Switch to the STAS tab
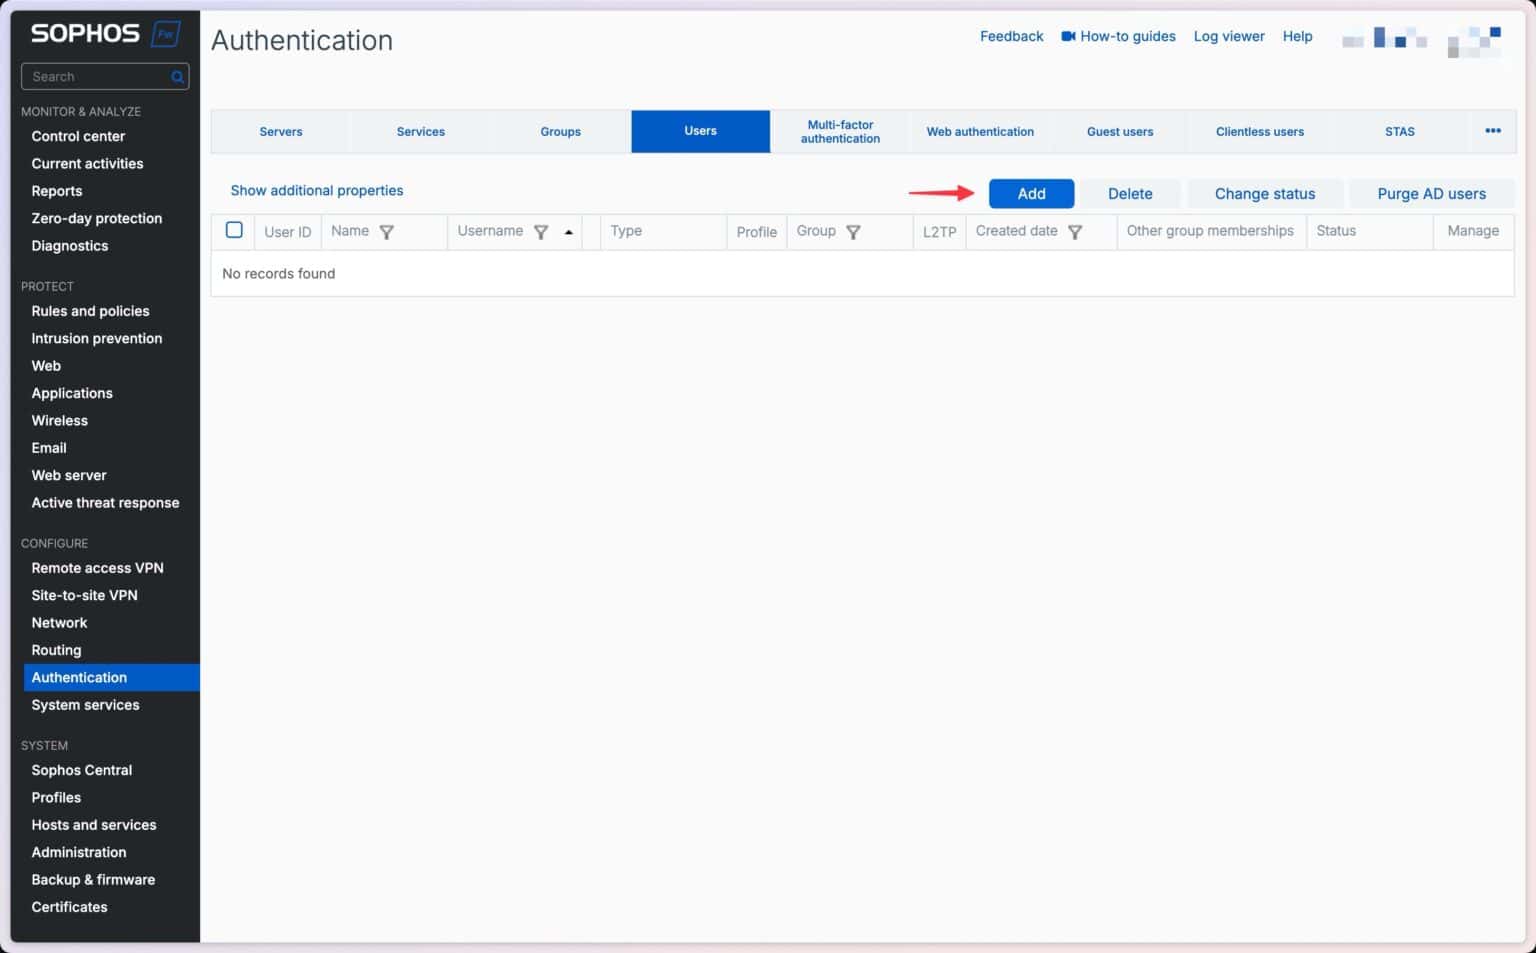Viewport: 1536px width, 953px height. pyautogui.click(x=1400, y=131)
